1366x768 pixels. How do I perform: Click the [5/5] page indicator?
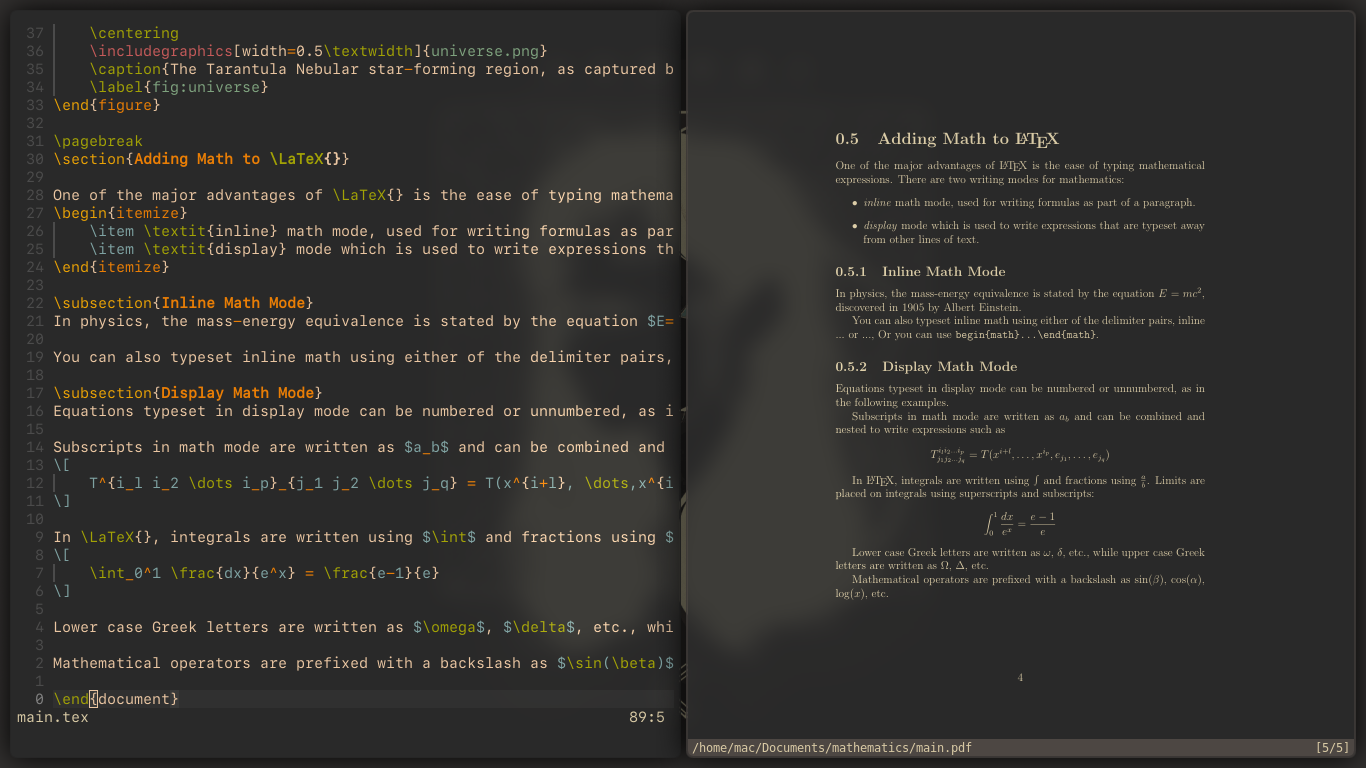coord(1332,748)
